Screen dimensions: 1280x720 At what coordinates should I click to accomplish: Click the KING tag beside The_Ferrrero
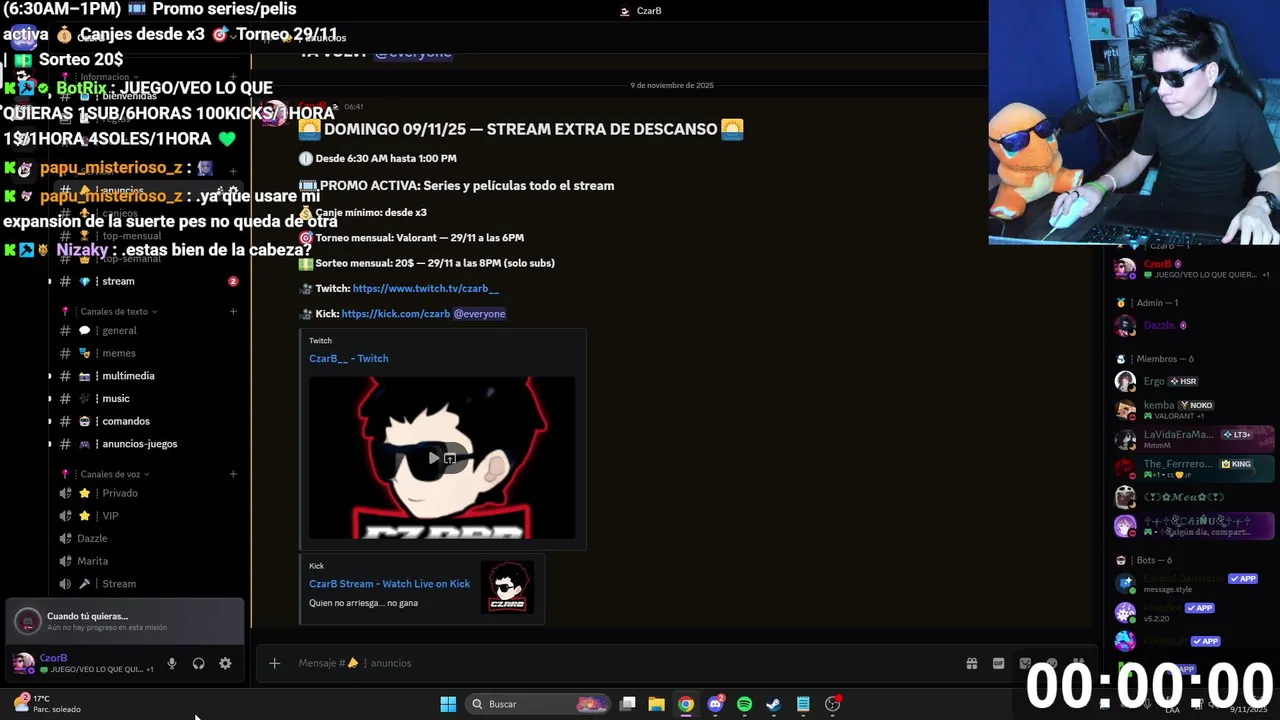click(1236, 464)
